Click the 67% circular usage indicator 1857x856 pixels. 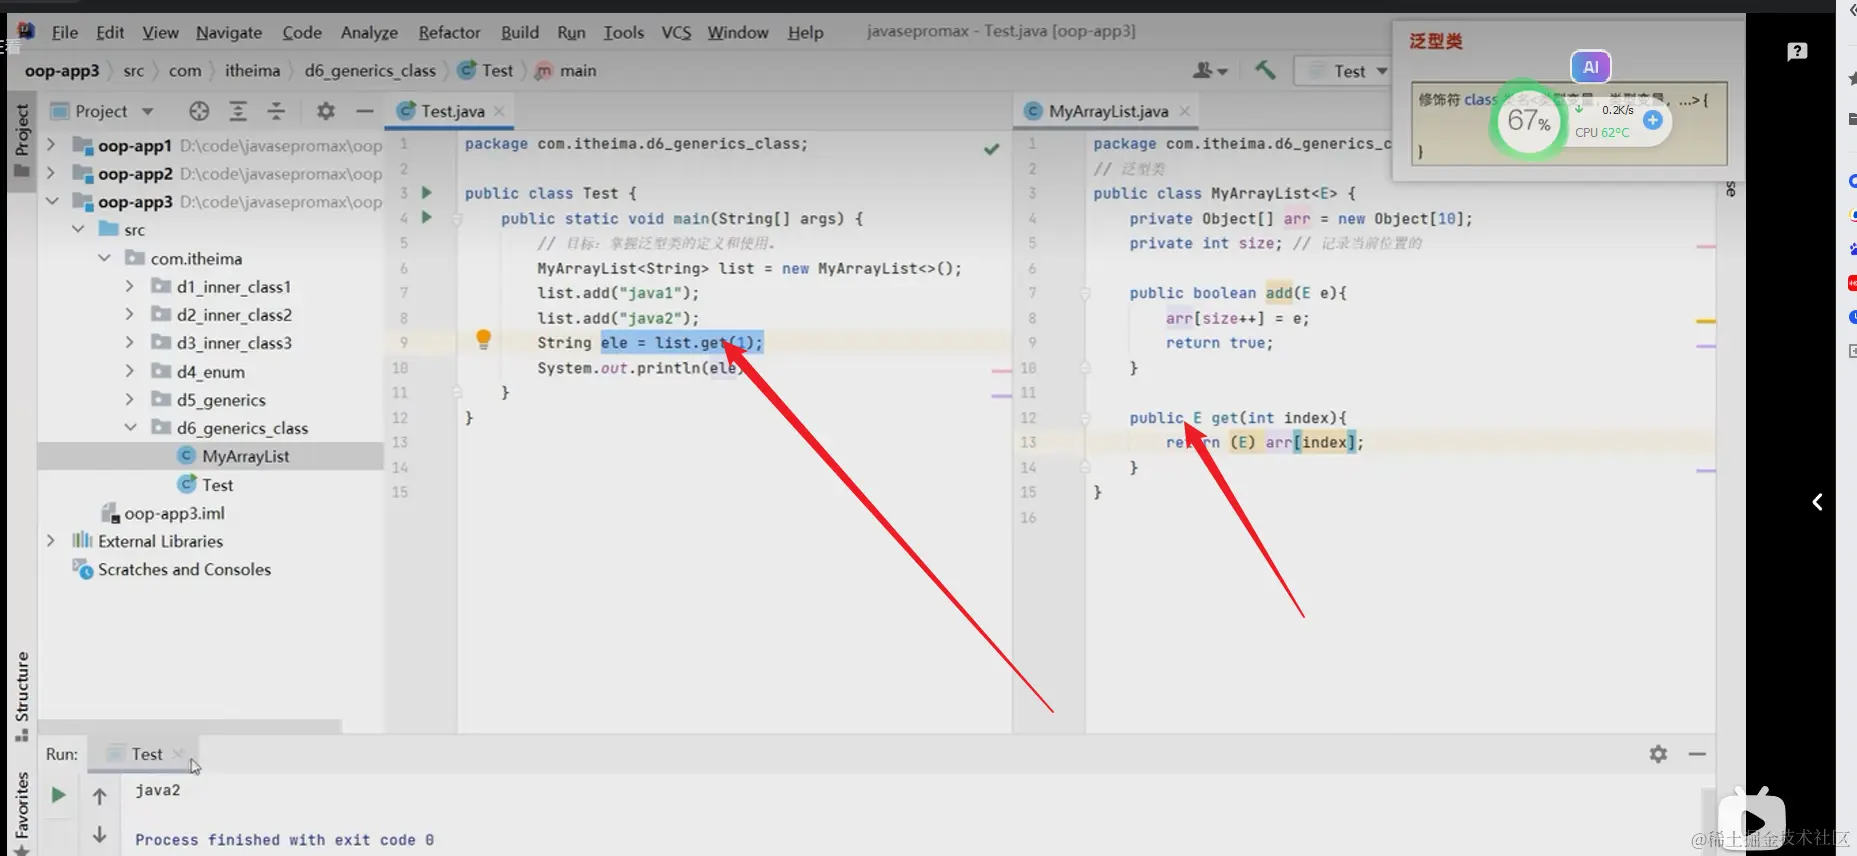[x=1528, y=121]
